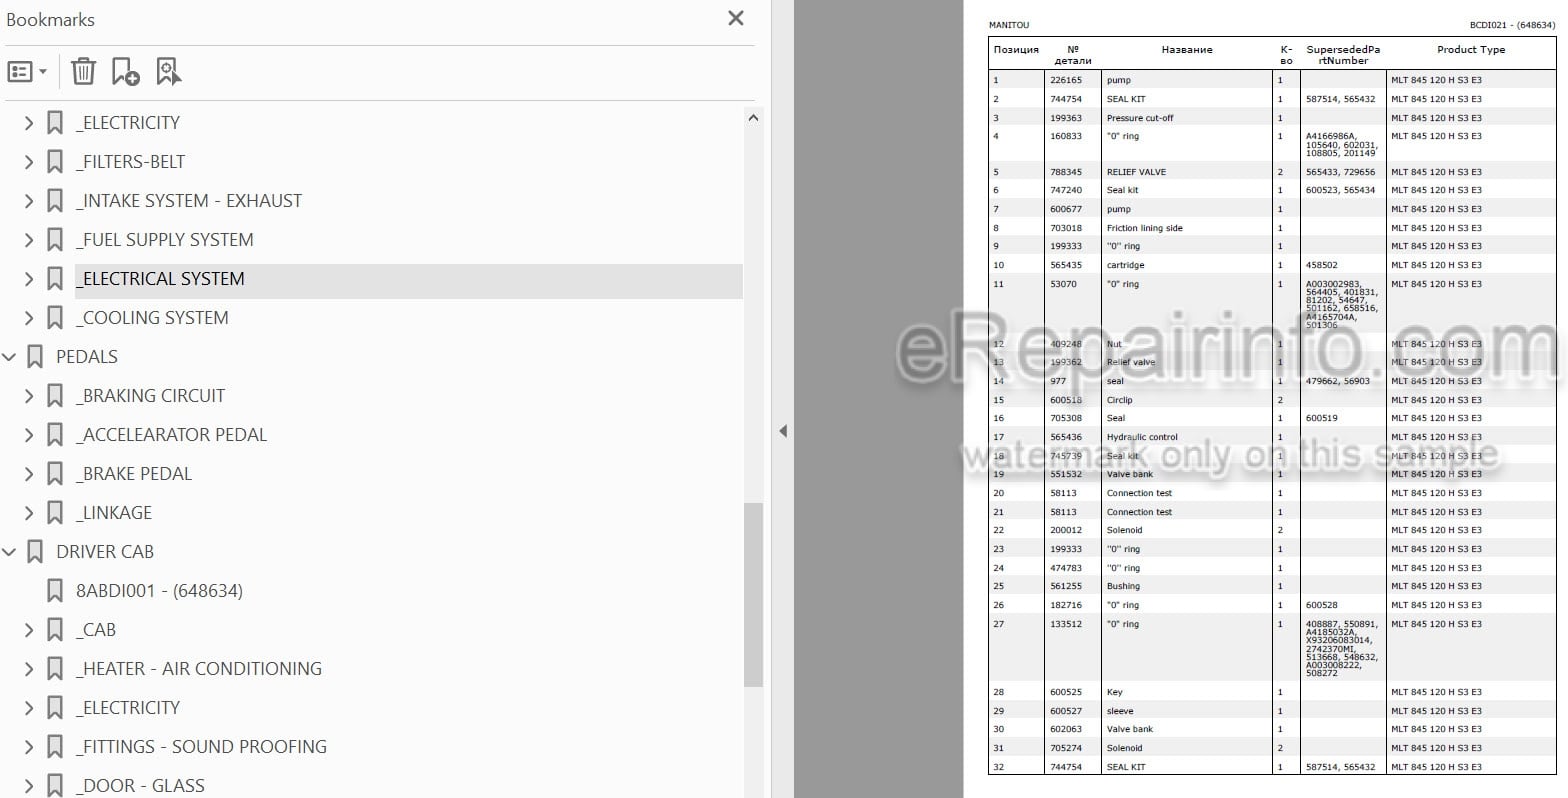Screen dimensions: 1568x798
Task: Click the bookmark icon beside _BRAKE PEDAL
Action: tap(55, 474)
